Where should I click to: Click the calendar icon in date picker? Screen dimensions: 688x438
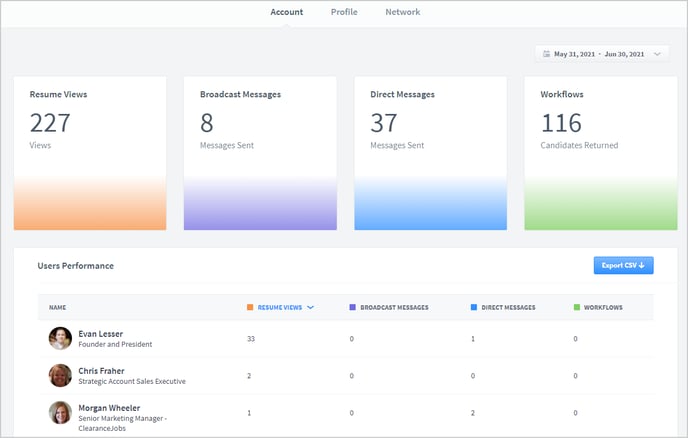point(546,54)
